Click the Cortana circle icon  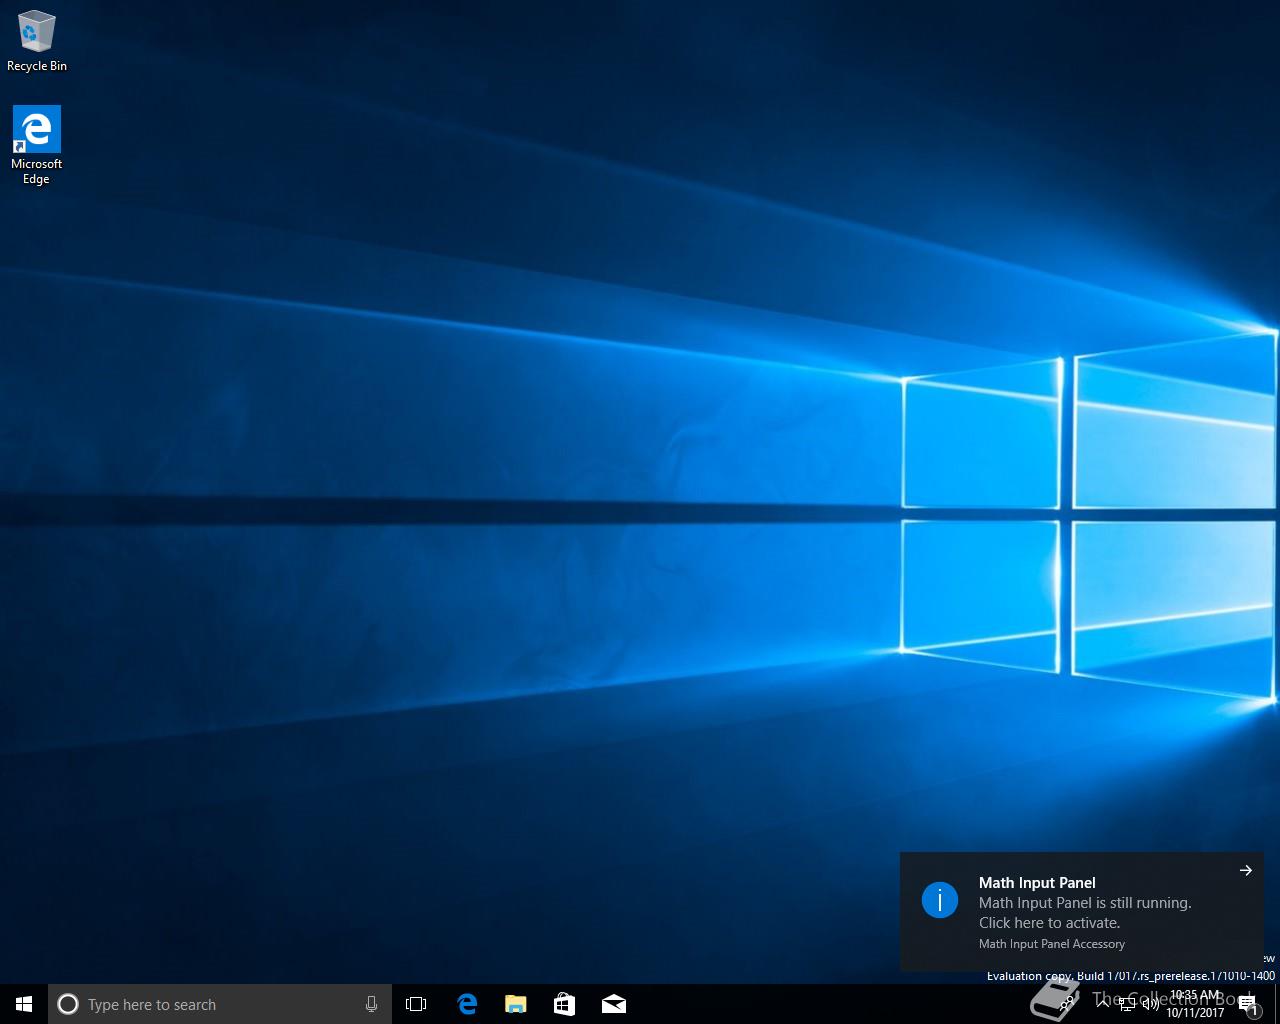(x=68, y=1004)
